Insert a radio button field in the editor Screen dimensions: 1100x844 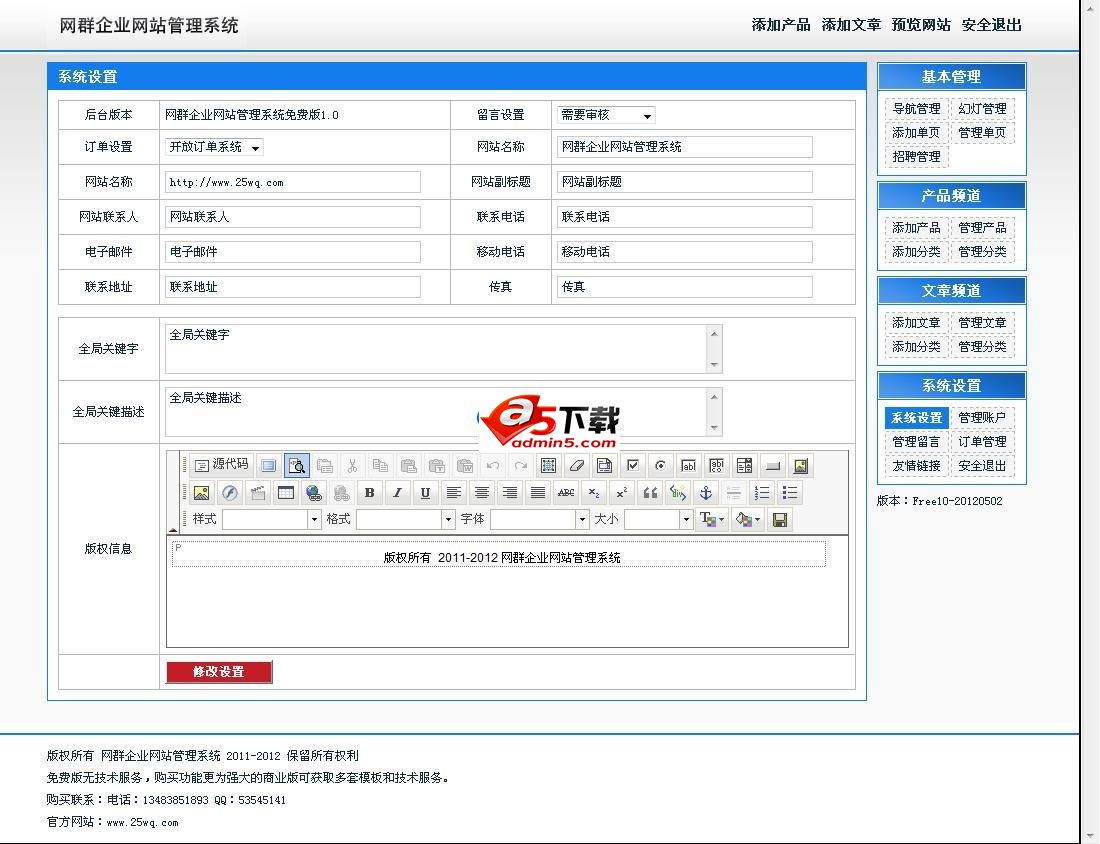click(x=661, y=465)
